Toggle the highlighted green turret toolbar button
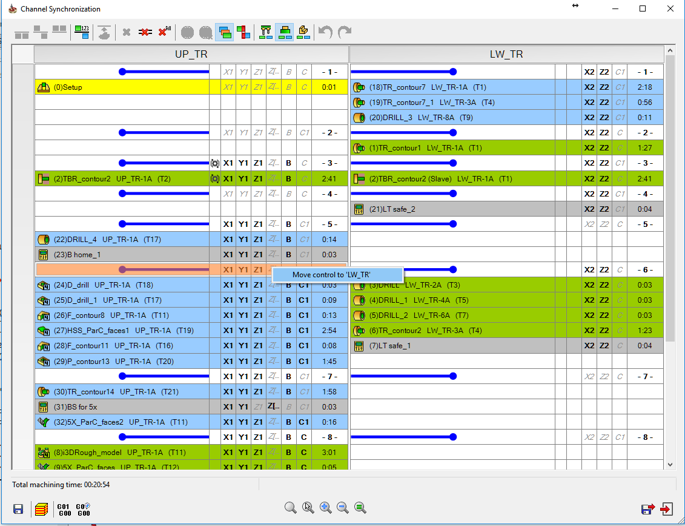The image size is (685, 526). pos(285,32)
